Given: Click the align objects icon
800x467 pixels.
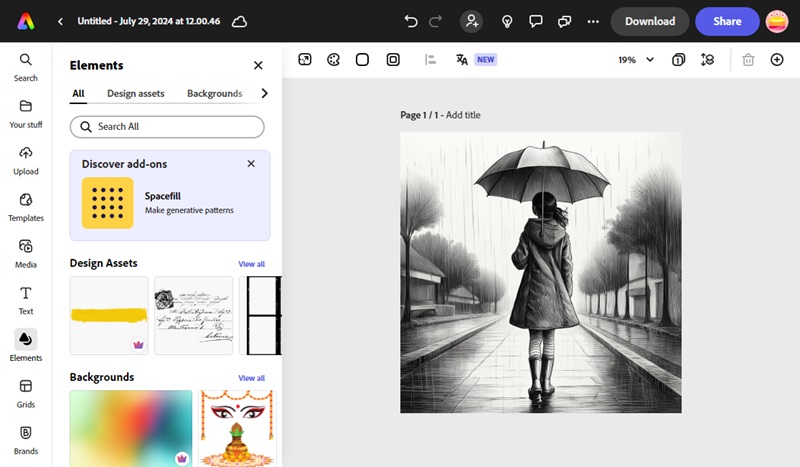Looking at the screenshot, I should click(x=430, y=60).
